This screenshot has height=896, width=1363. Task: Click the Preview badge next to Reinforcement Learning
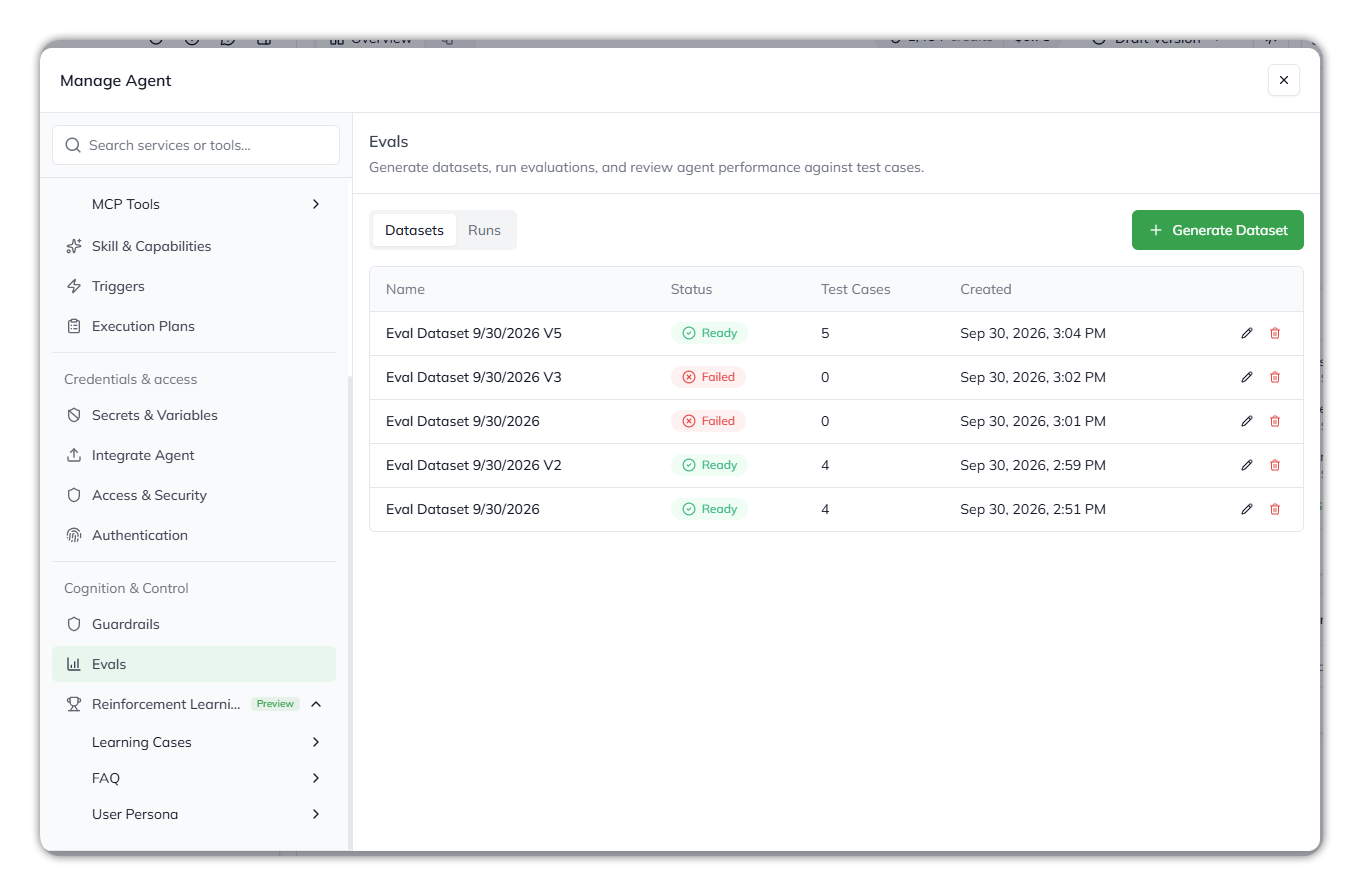275,704
